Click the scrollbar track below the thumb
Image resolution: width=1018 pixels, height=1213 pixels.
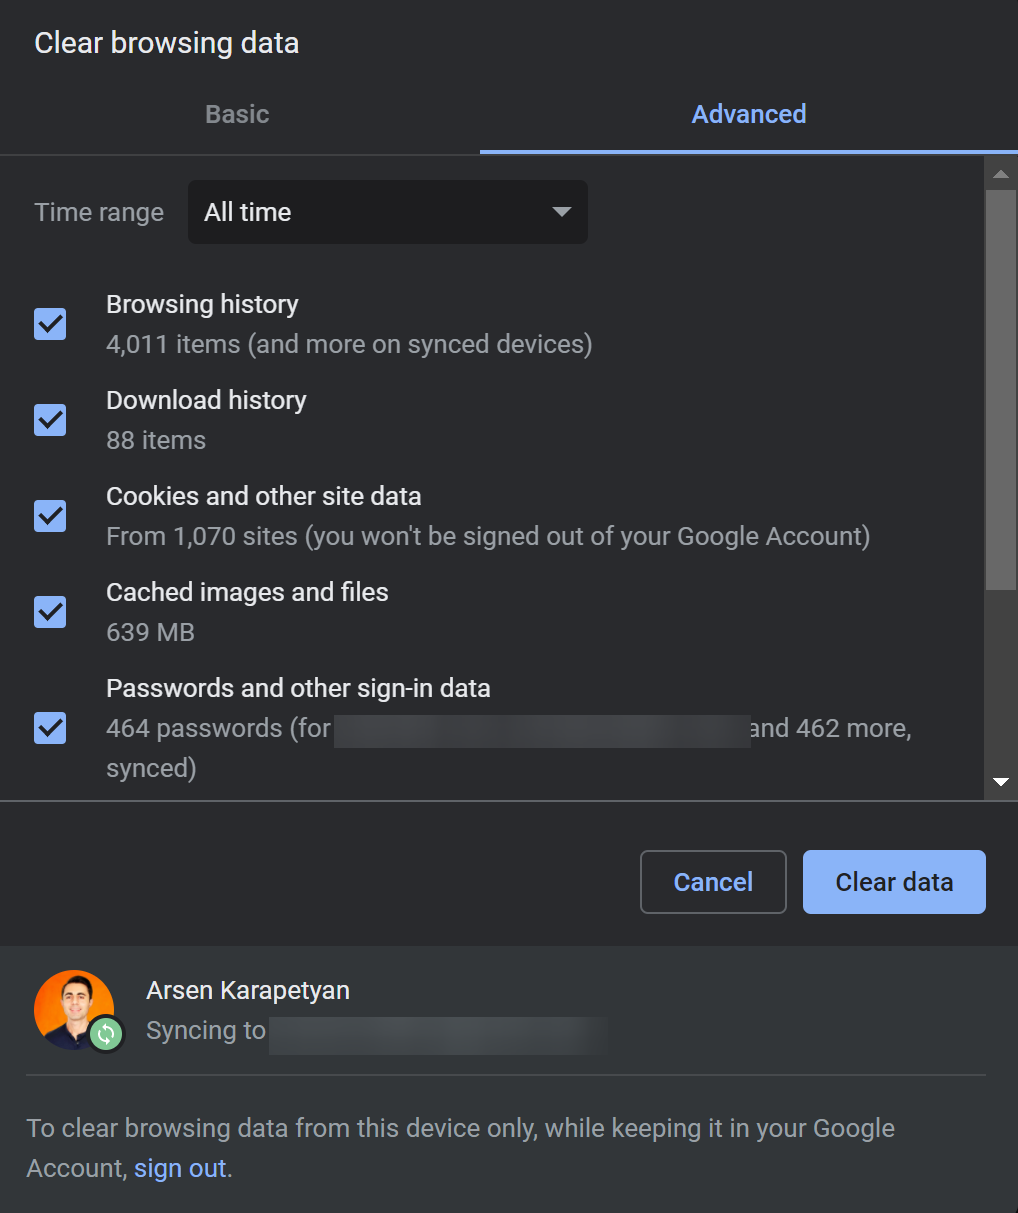click(1001, 680)
